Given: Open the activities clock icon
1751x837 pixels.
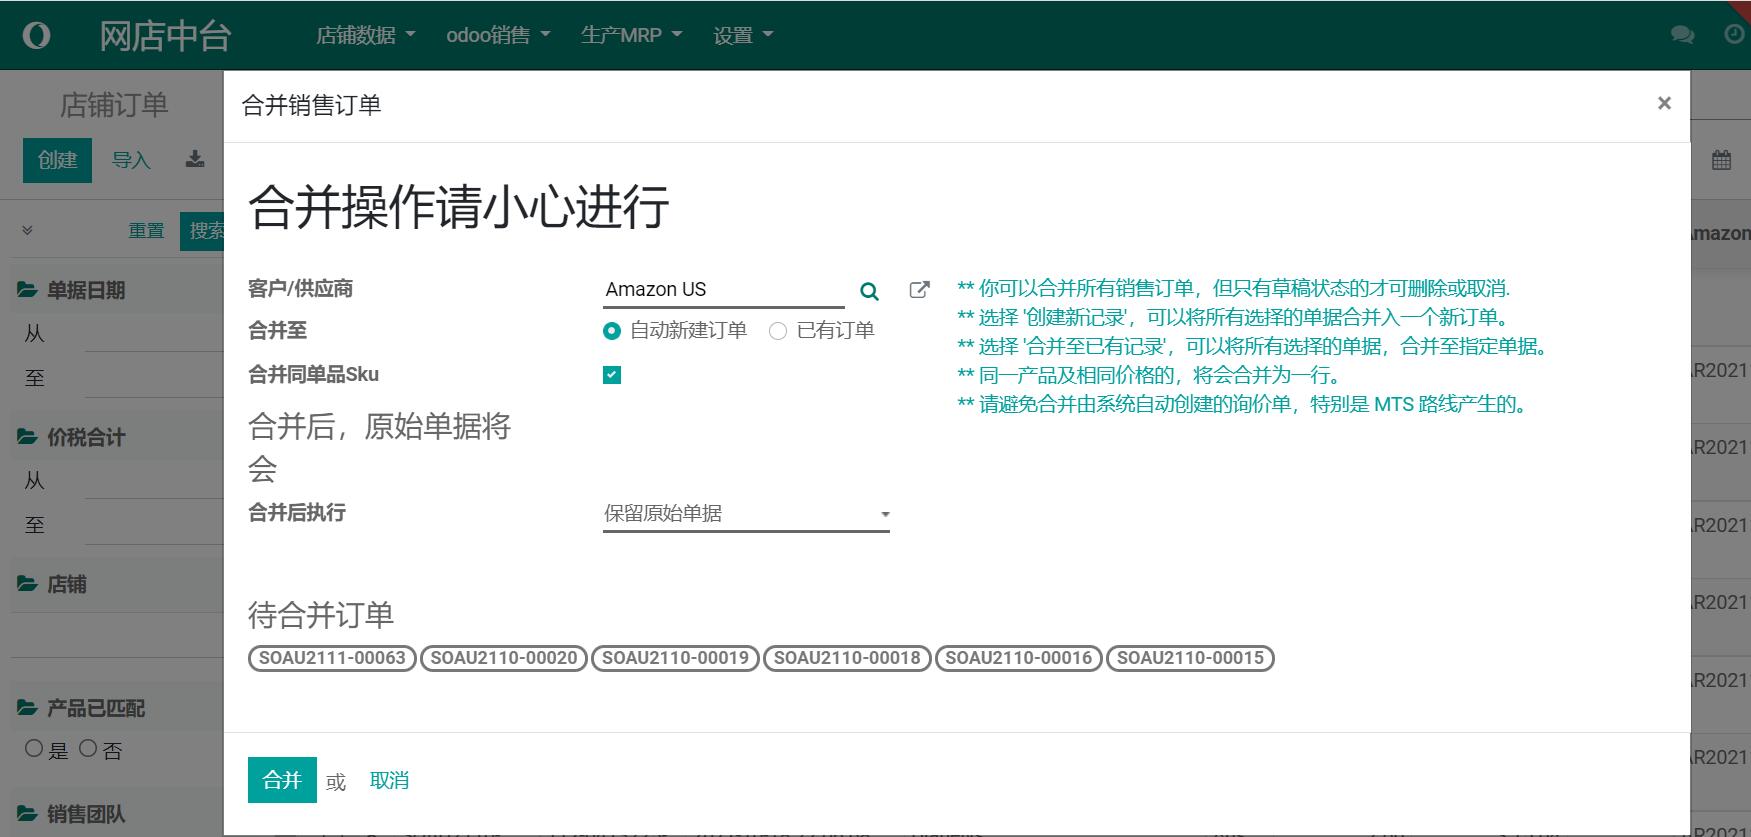Looking at the screenshot, I should coord(1735,35).
